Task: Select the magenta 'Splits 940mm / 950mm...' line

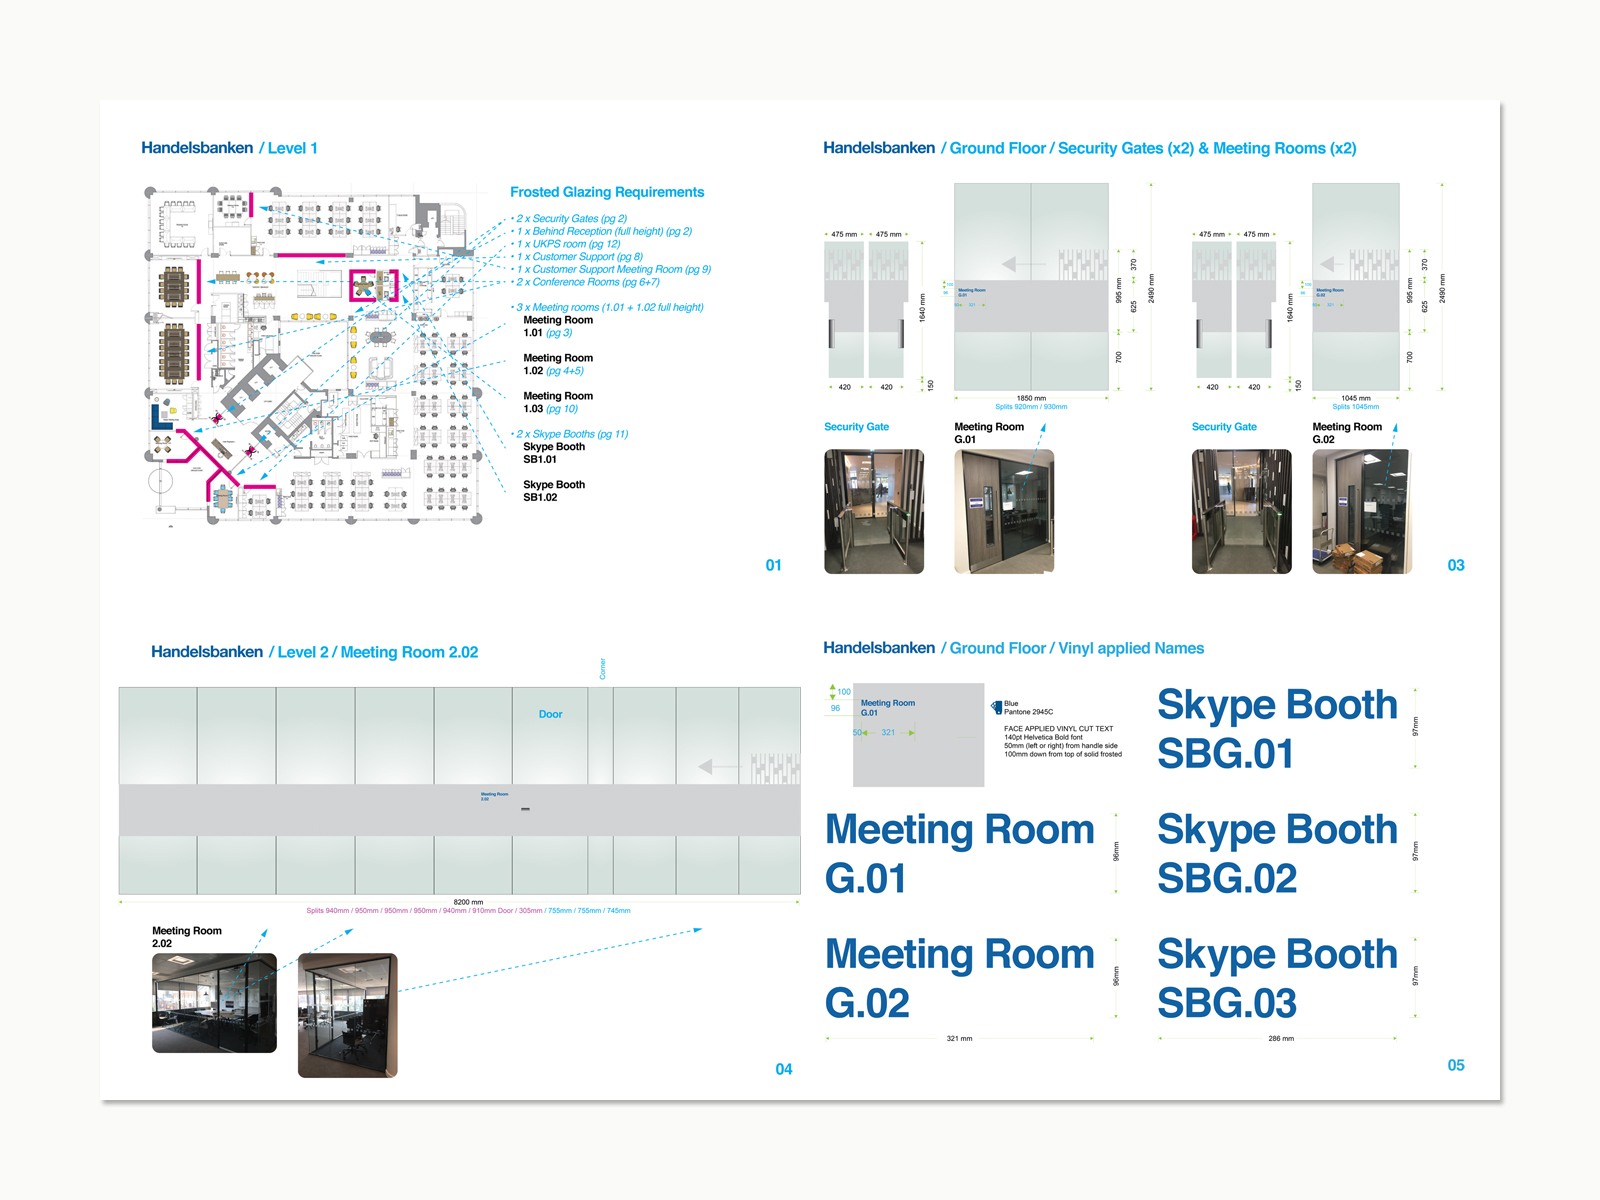Action: point(468,911)
